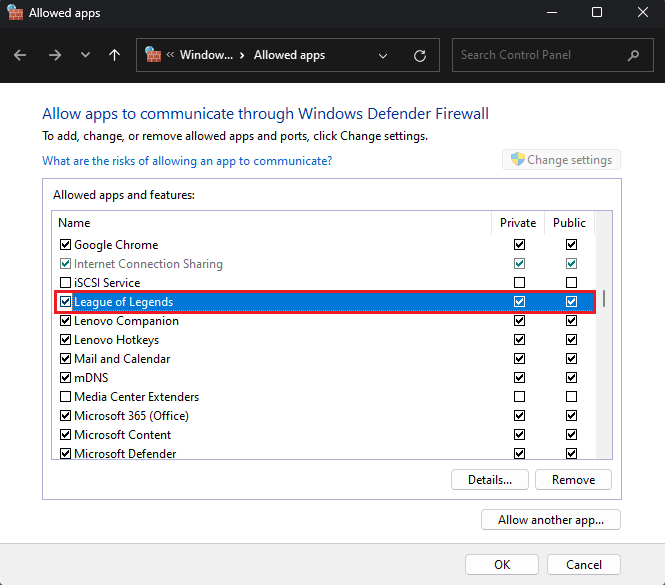665x585 pixels.
Task: Click Allow another app button
Action: pyautogui.click(x=551, y=520)
